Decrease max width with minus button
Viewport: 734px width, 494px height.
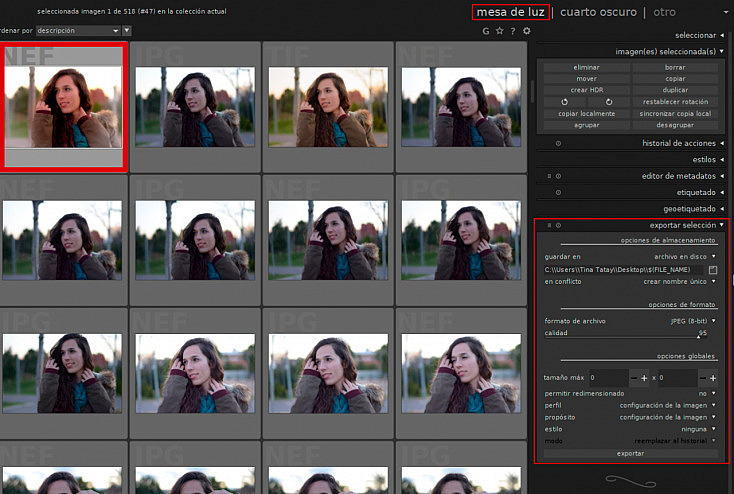(634, 378)
